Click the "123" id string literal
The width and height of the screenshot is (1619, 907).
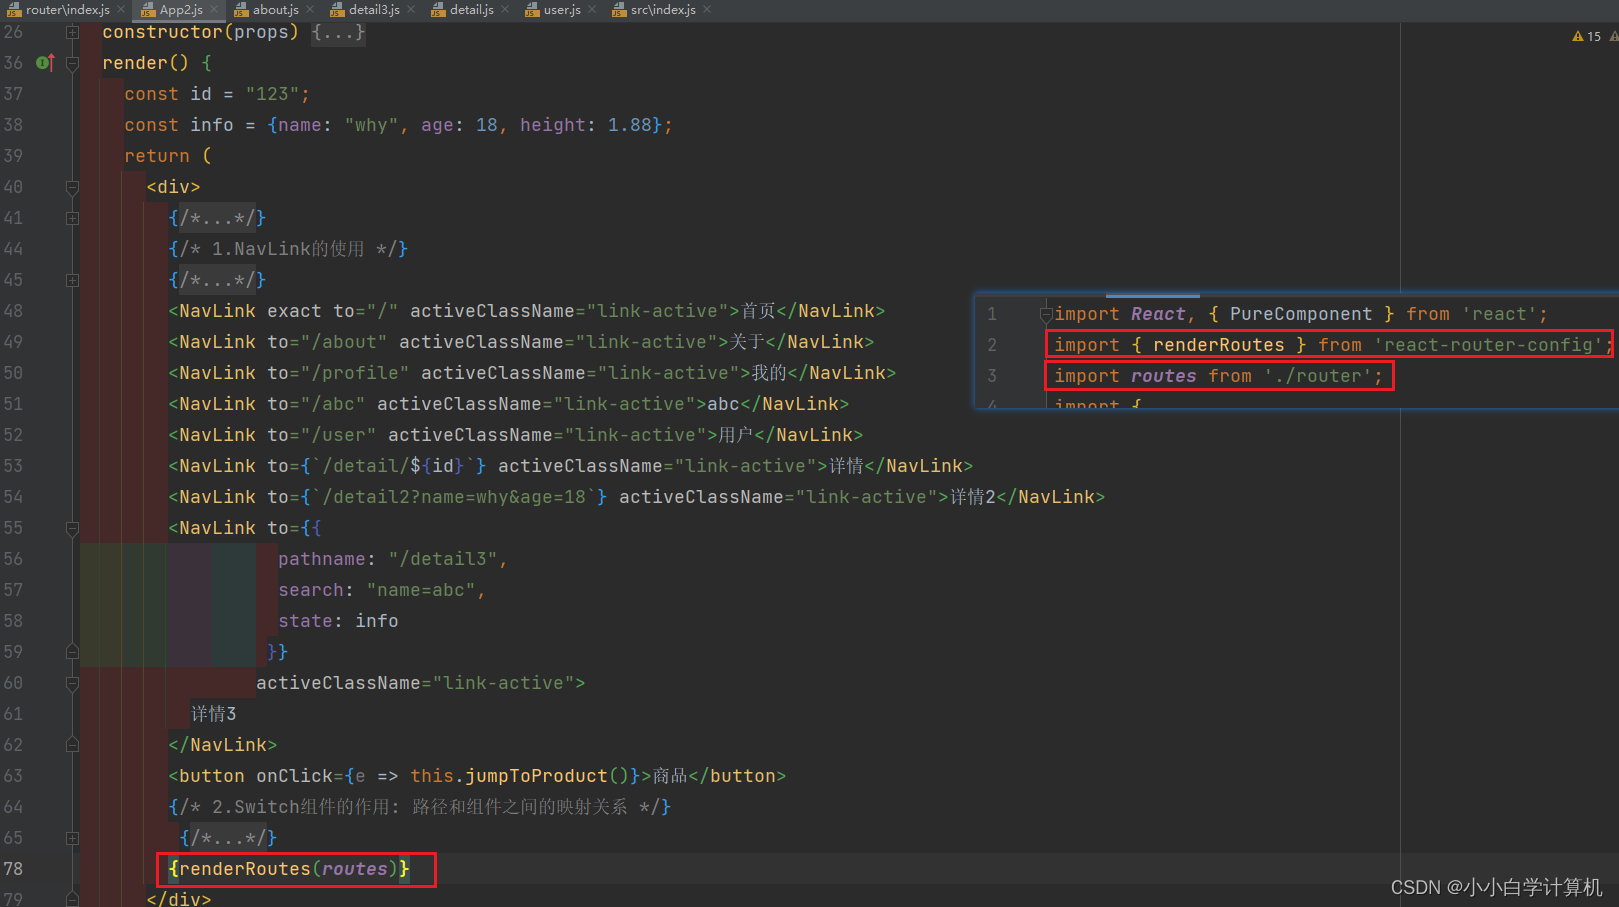pyautogui.click(x=272, y=94)
